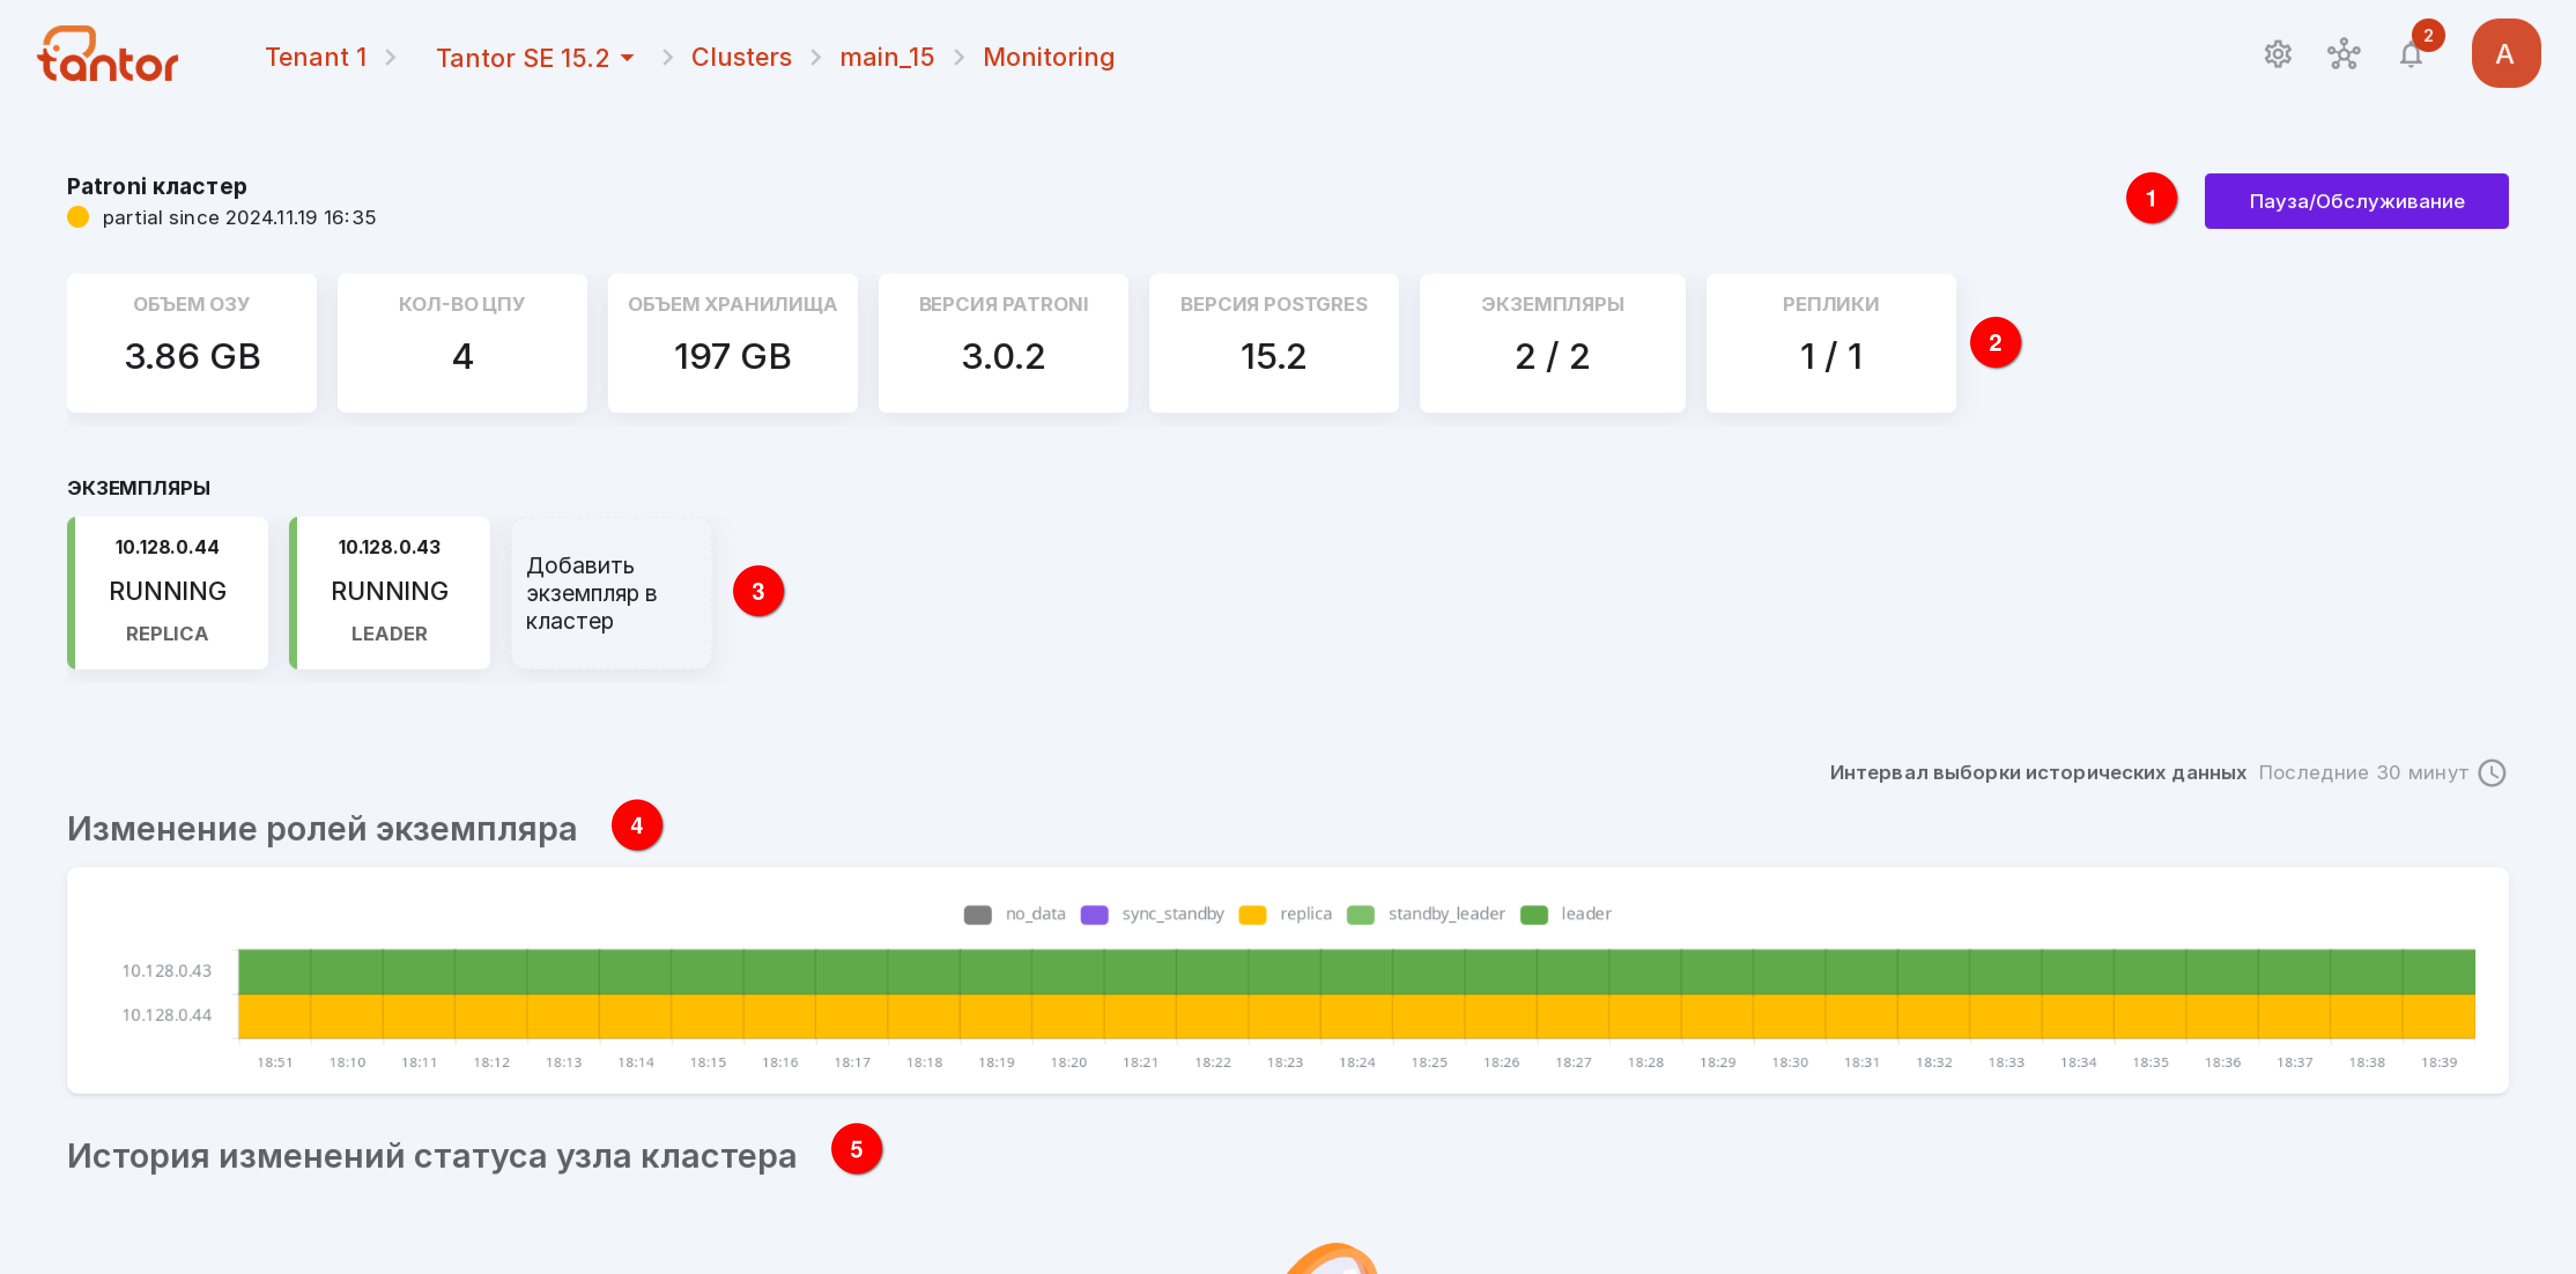Click the yellow replica bar at 18:30
Image resolution: width=2576 pixels, height=1274 pixels.
1789,1016
